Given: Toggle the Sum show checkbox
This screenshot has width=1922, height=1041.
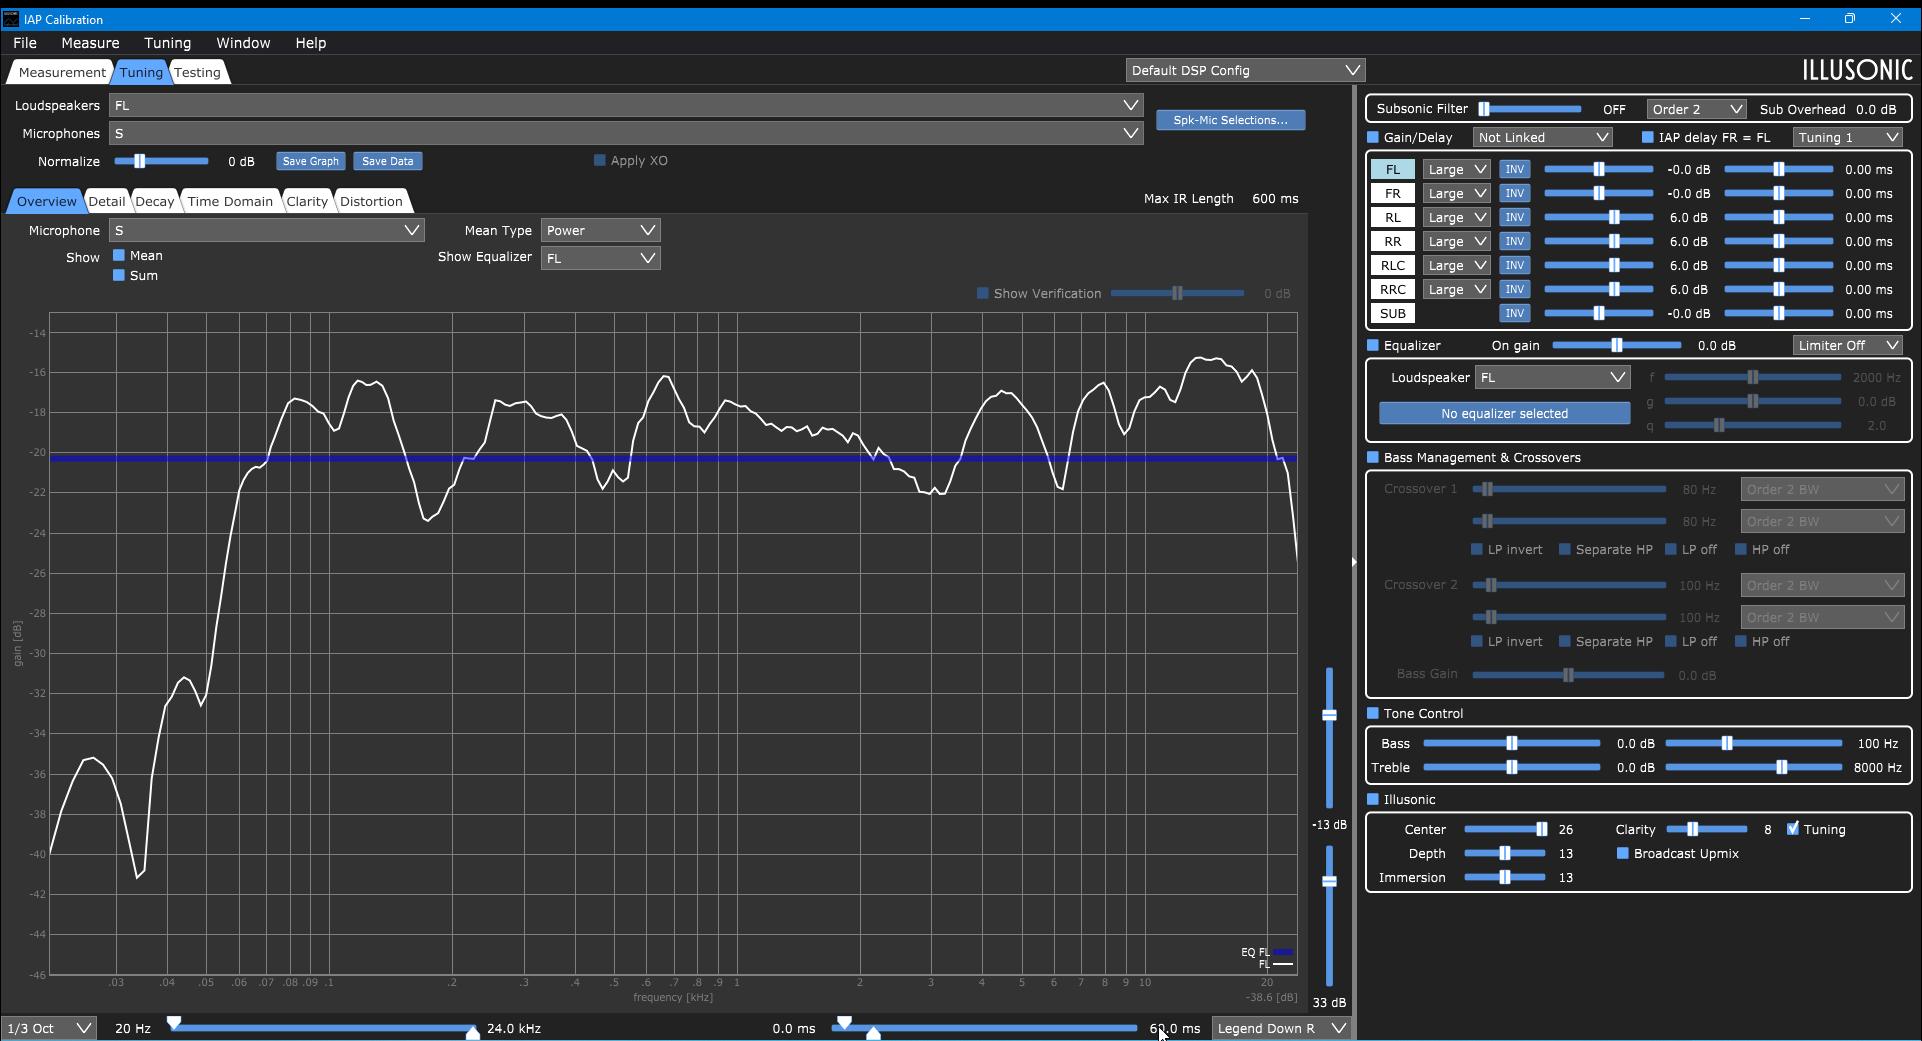Looking at the screenshot, I should 119,275.
